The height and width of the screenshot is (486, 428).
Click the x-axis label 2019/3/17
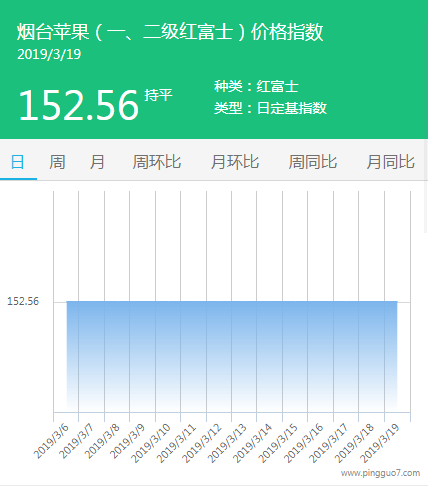click(x=329, y=443)
